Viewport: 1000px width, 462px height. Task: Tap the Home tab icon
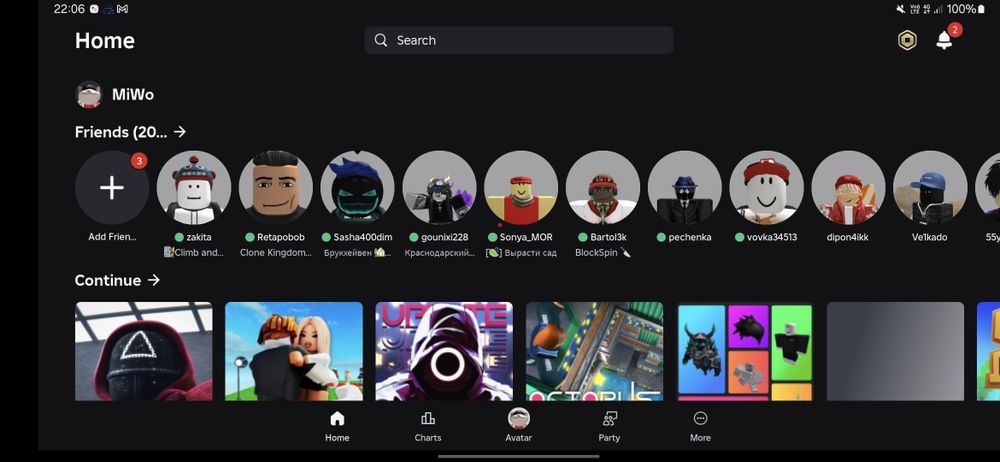coord(337,419)
